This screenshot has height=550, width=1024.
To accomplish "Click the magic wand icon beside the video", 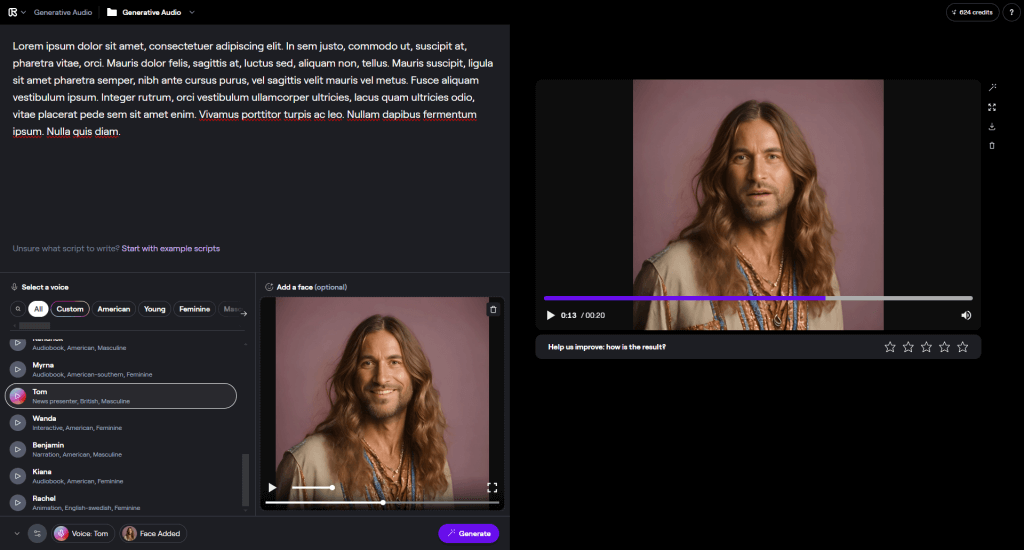I will coord(992,87).
